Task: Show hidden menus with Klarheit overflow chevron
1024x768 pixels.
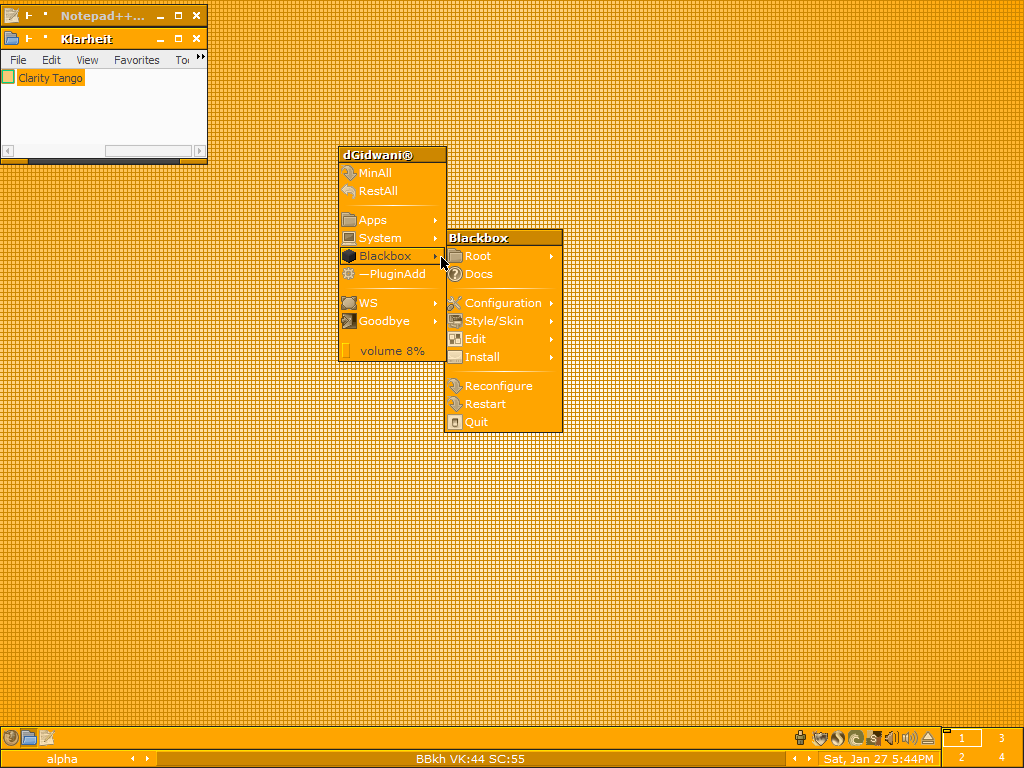Action: tap(200, 57)
